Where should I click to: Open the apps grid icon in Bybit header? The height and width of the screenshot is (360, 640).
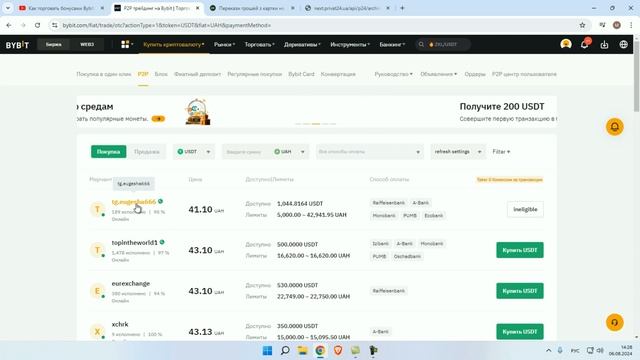click(x=125, y=44)
